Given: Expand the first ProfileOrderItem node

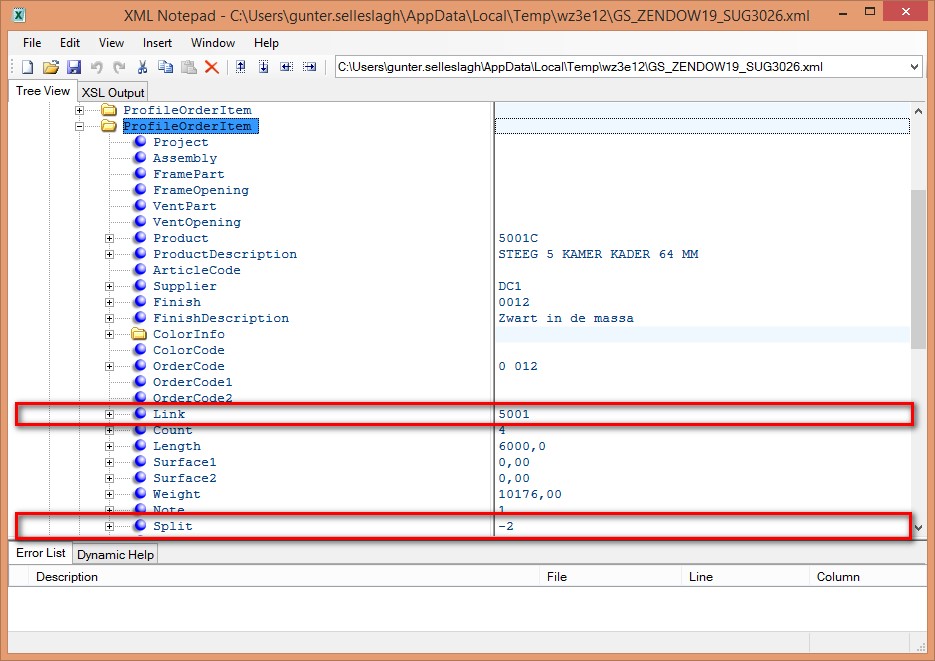Looking at the screenshot, I should click(x=79, y=110).
